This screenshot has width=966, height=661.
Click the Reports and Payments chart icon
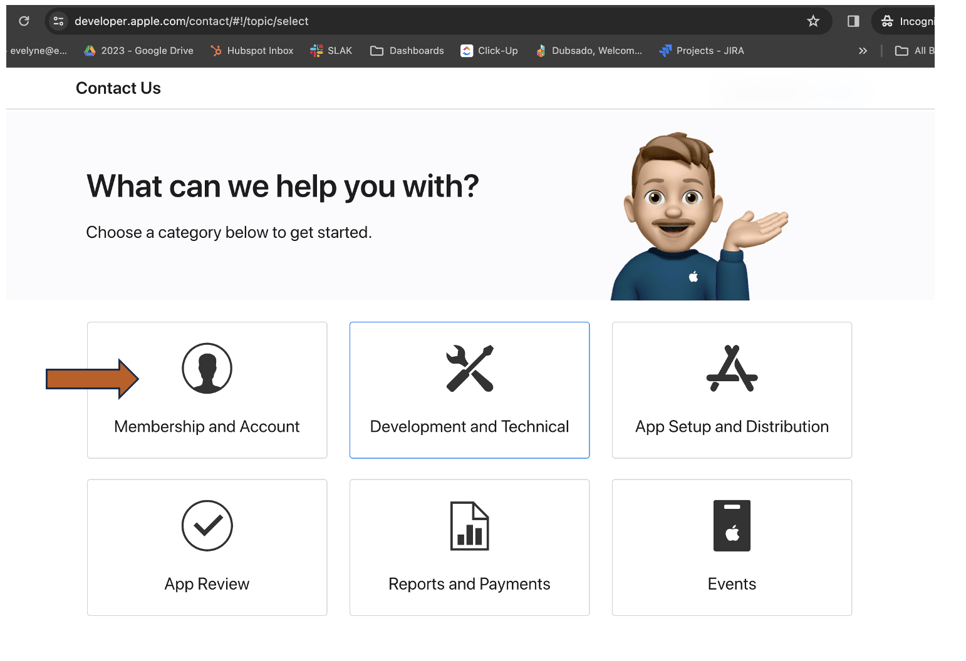[469, 526]
